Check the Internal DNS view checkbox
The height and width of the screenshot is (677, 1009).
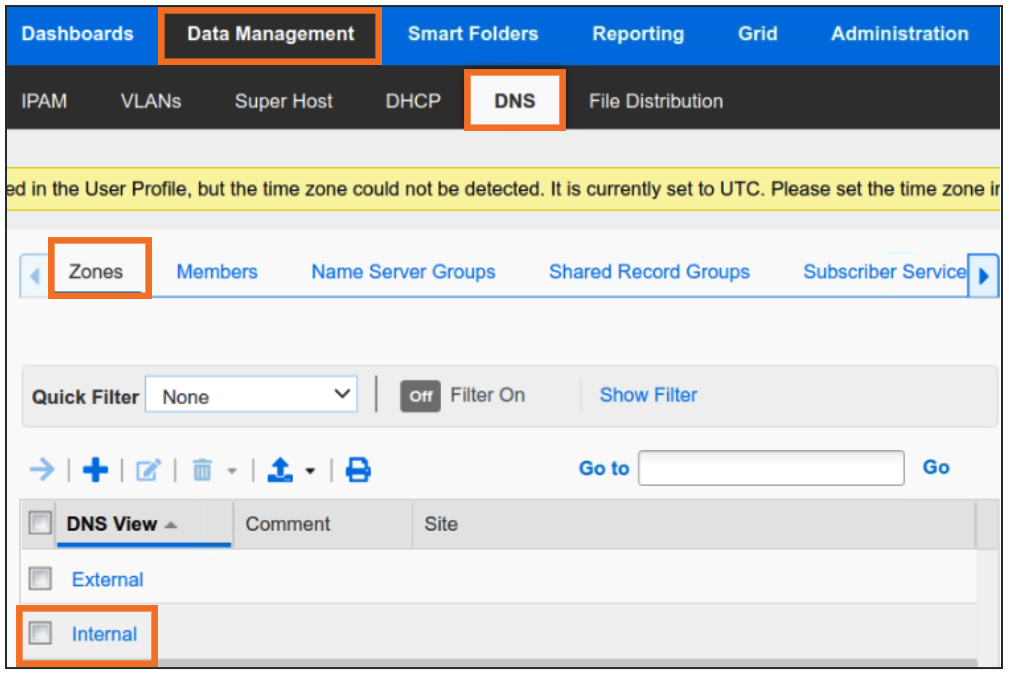[40, 633]
